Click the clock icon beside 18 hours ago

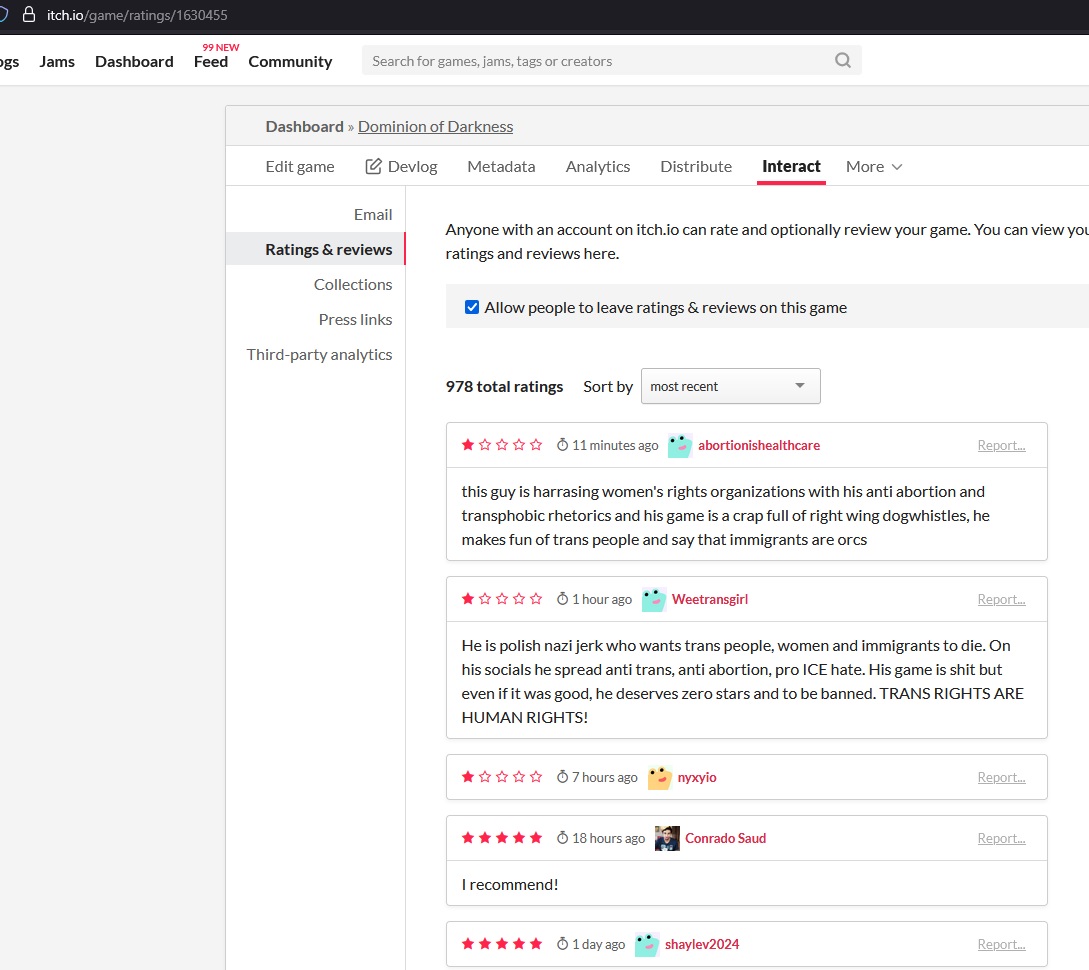pyautogui.click(x=563, y=837)
